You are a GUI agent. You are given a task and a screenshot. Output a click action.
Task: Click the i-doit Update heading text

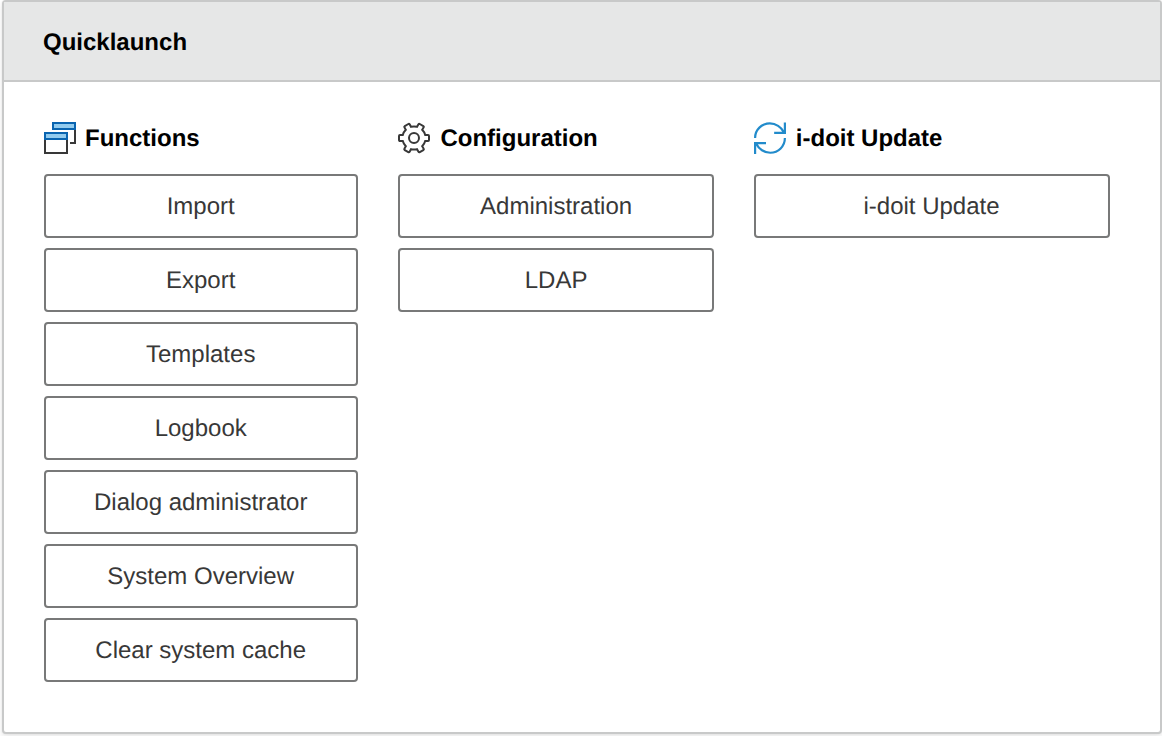pyautogui.click(x=869, y=138)
